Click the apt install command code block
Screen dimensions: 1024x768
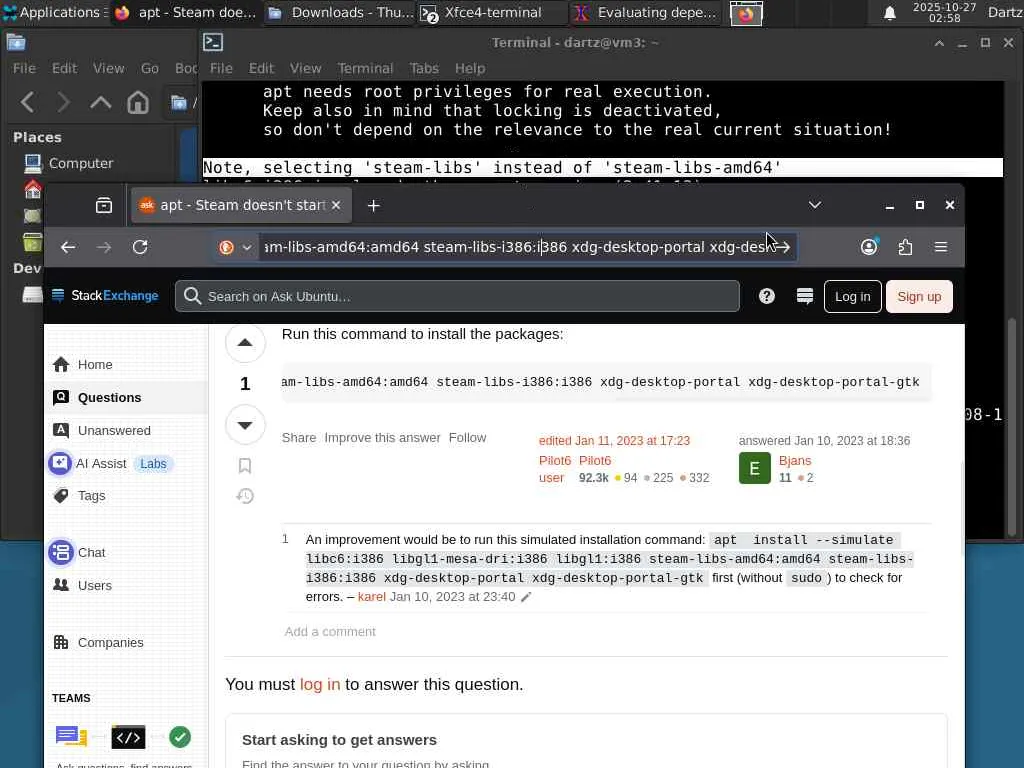(606, 382)
